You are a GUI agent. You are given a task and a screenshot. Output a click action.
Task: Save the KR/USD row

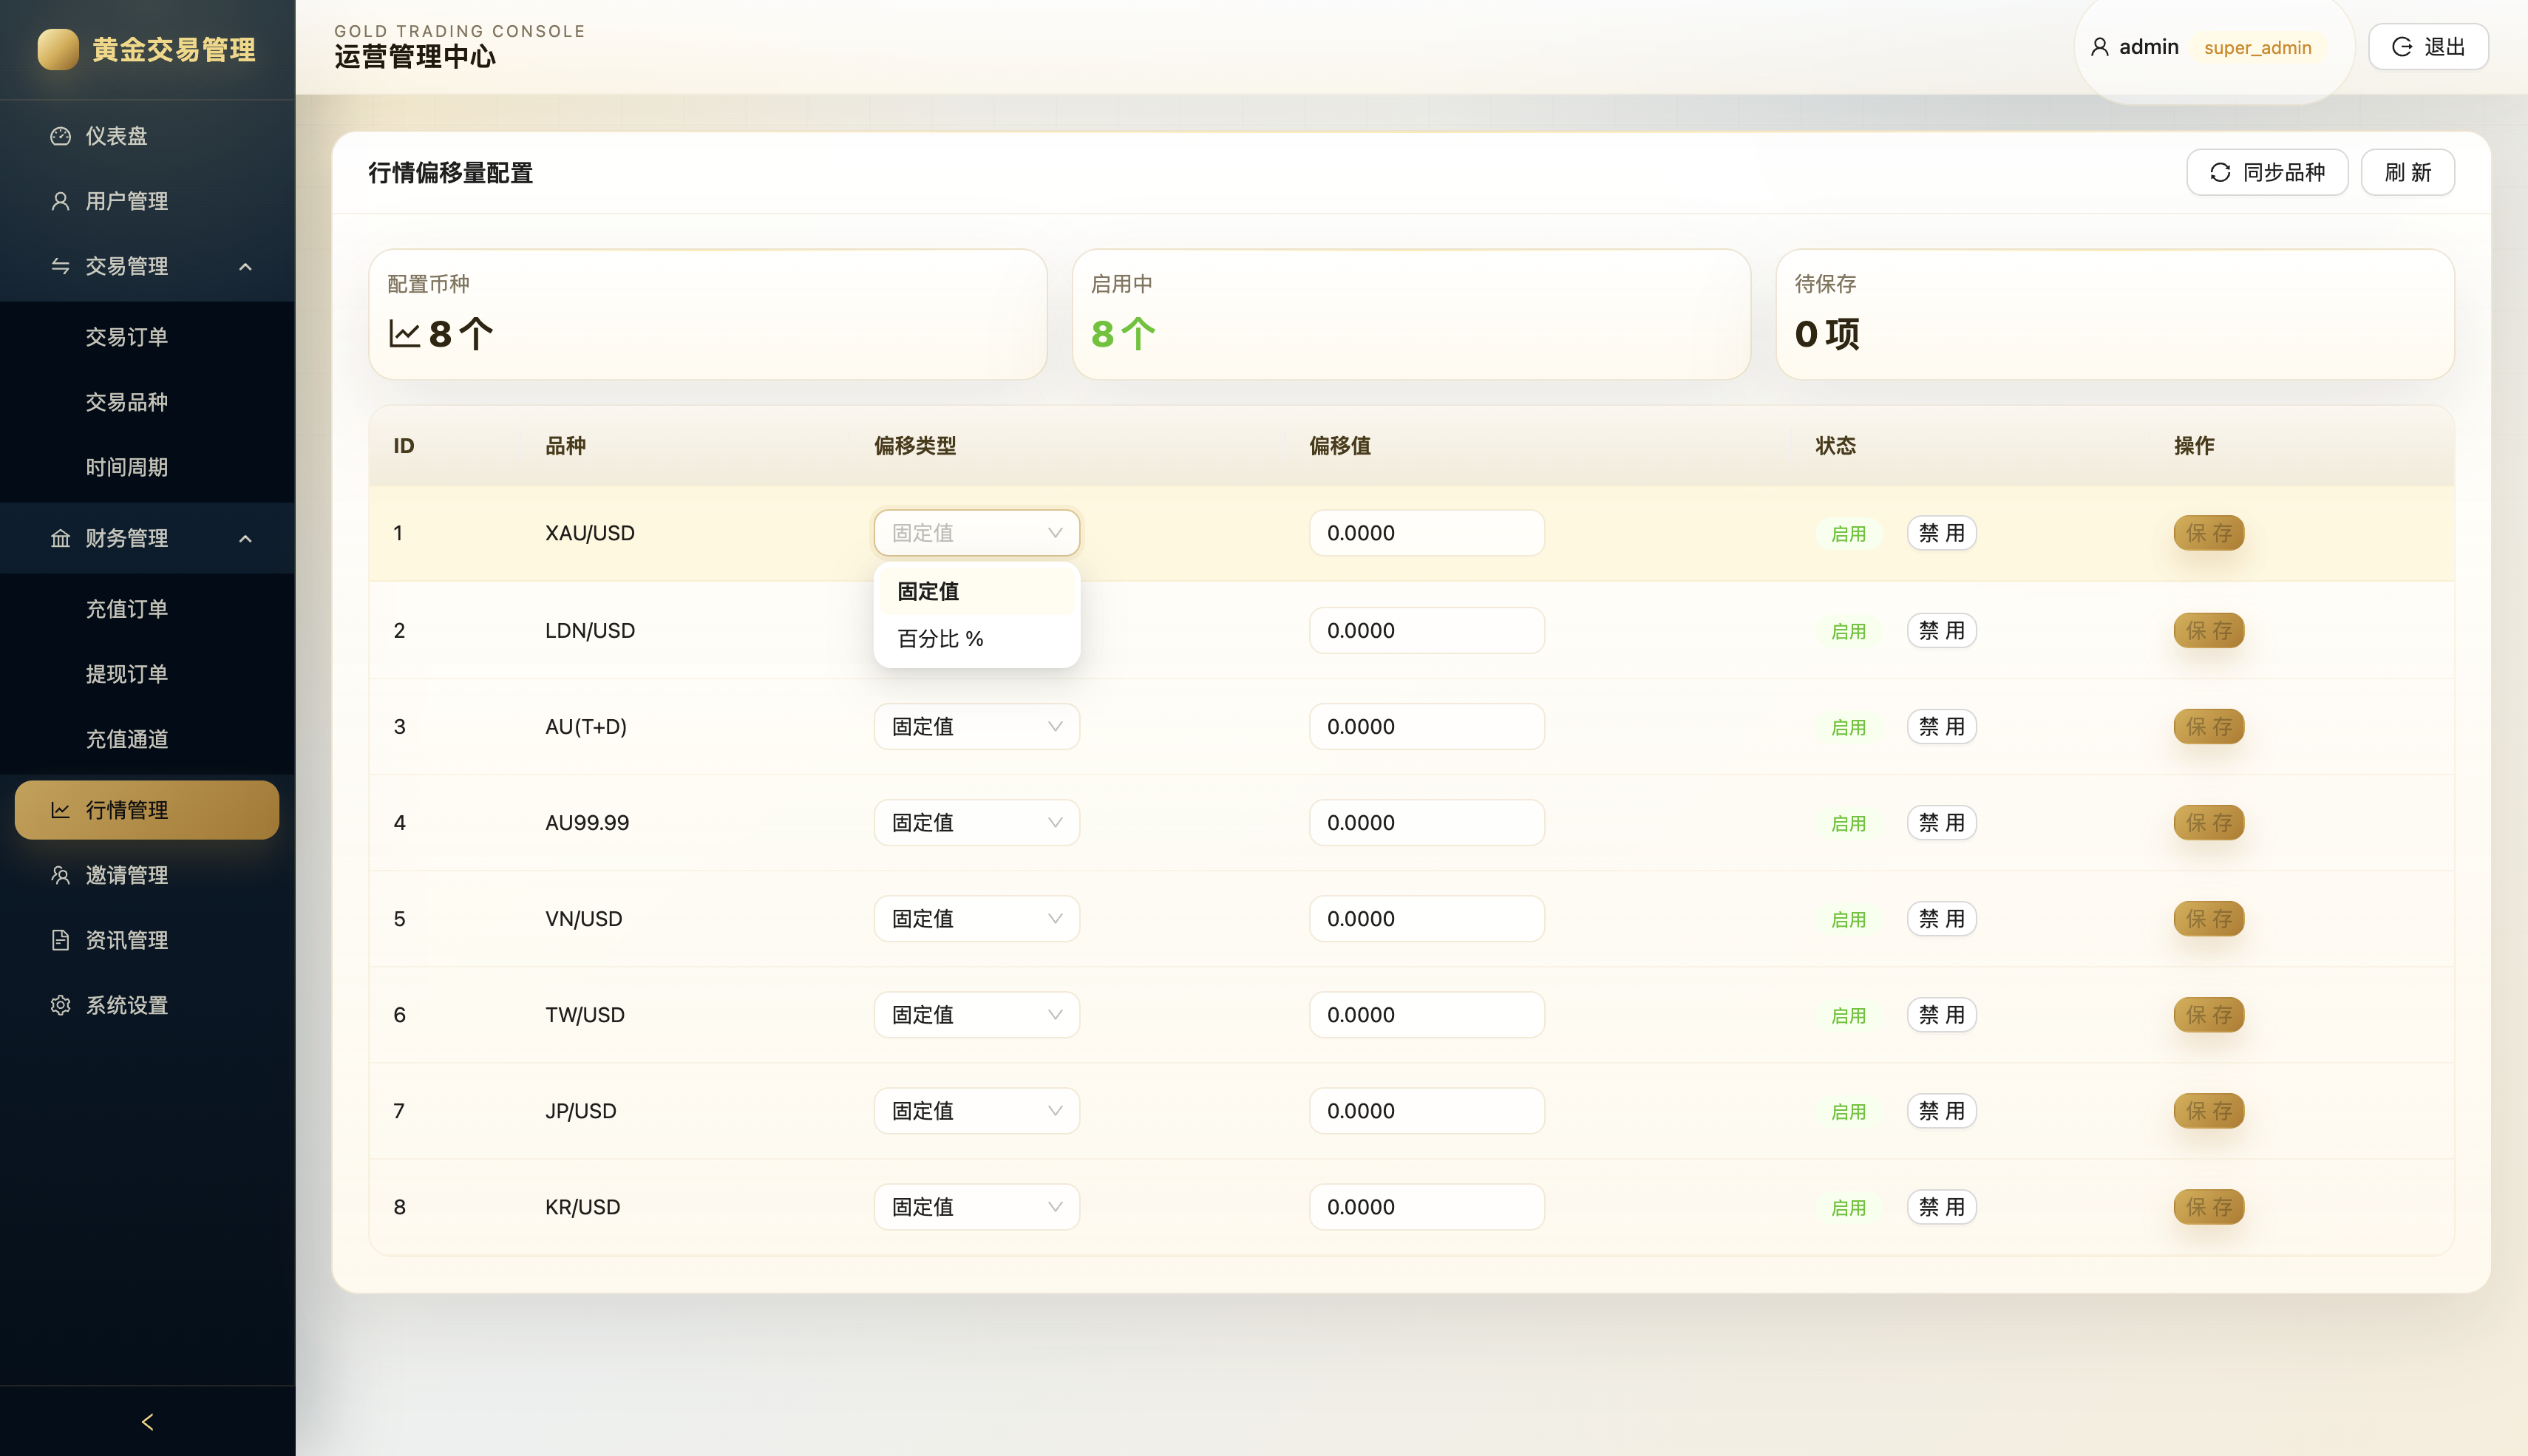(x=2209, y=1207)
